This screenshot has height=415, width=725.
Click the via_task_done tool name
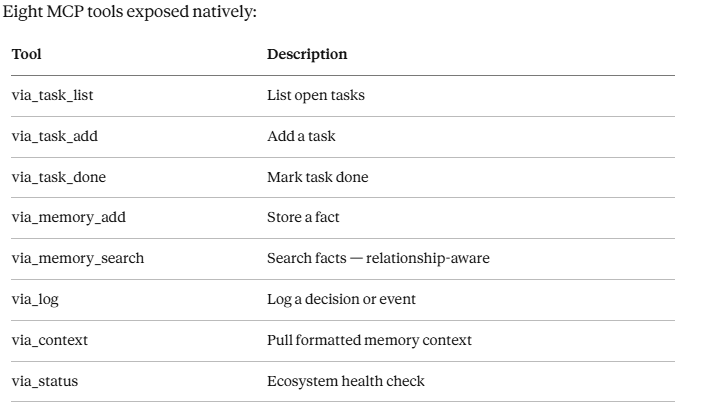pos(59,177)
